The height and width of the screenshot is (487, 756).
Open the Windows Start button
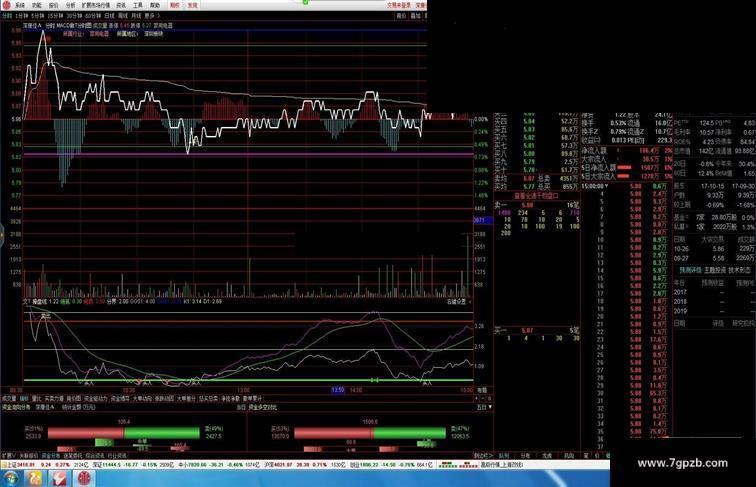11,478
